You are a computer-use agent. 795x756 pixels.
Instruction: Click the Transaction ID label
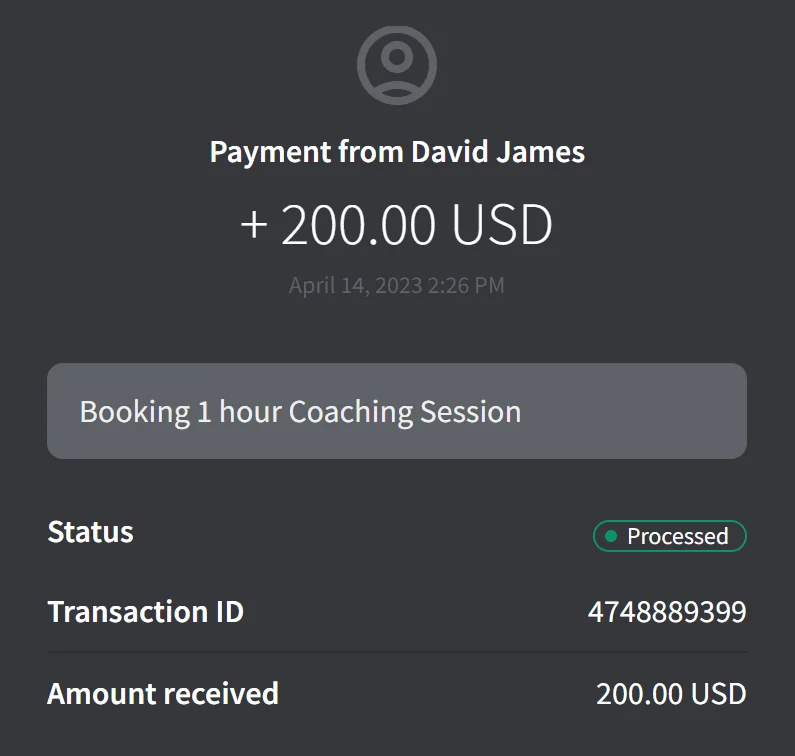coord(145,612)
